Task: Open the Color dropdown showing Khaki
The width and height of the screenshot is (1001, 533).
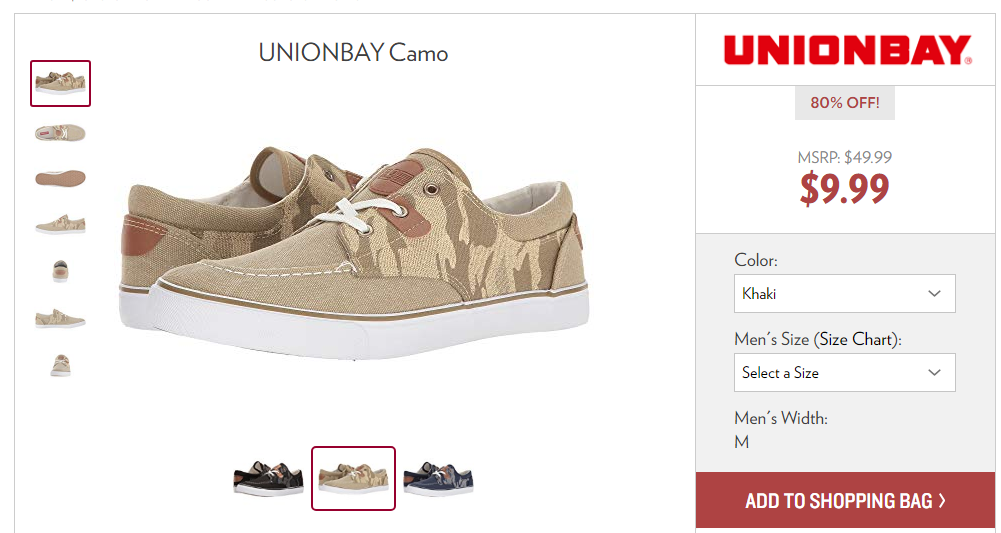Action: (x=845, y=294)
